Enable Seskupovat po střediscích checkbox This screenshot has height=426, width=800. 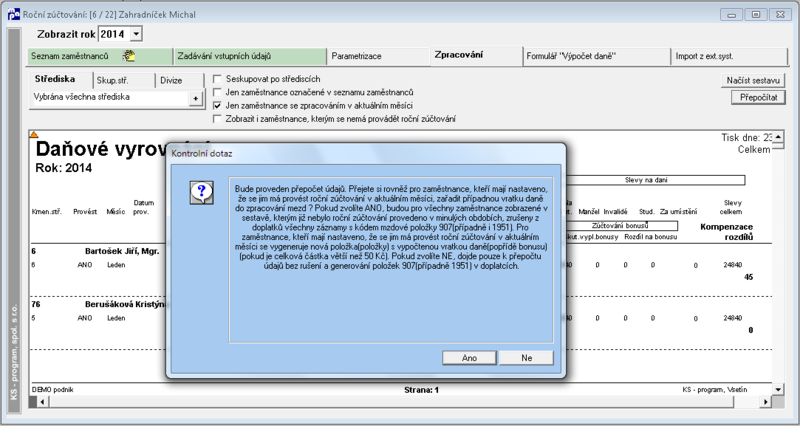coord(217,79)
